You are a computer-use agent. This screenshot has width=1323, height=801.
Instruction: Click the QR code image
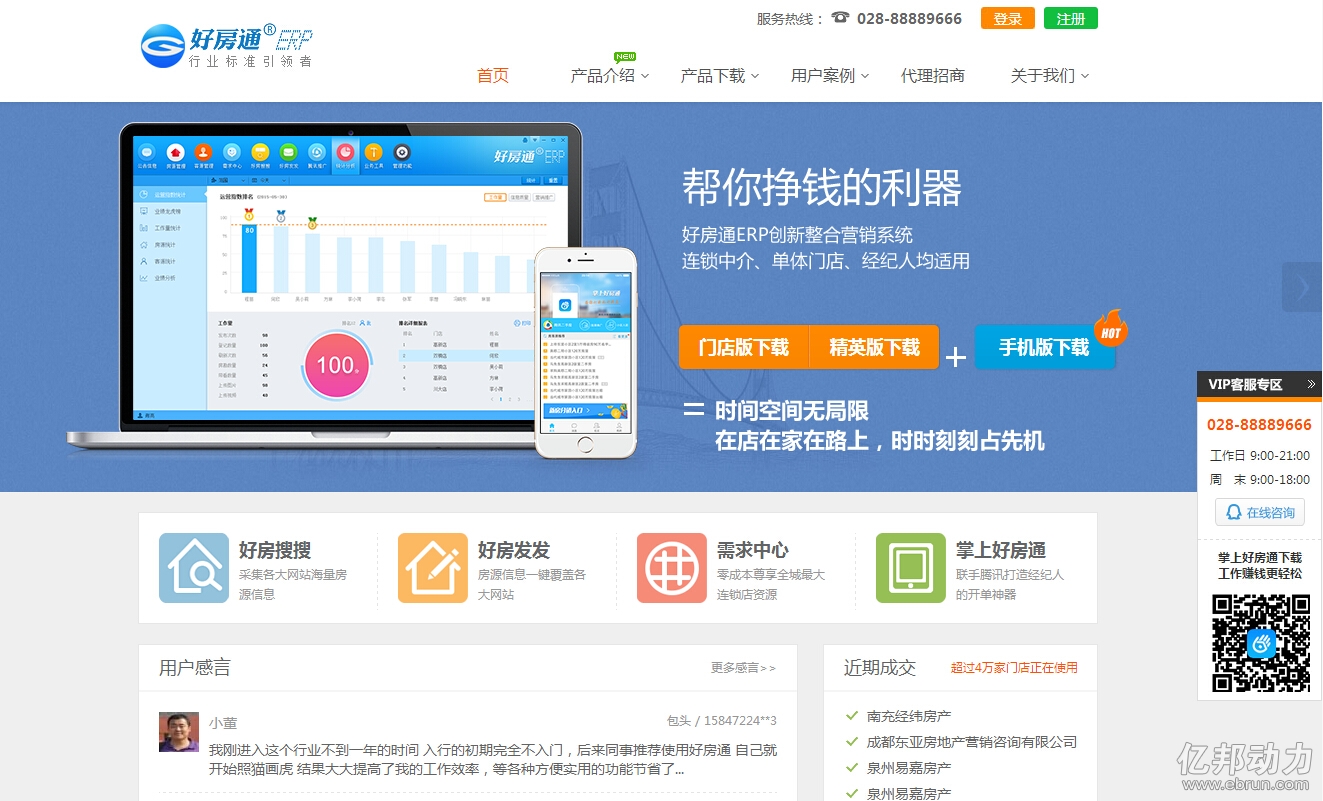point(1260,643)
